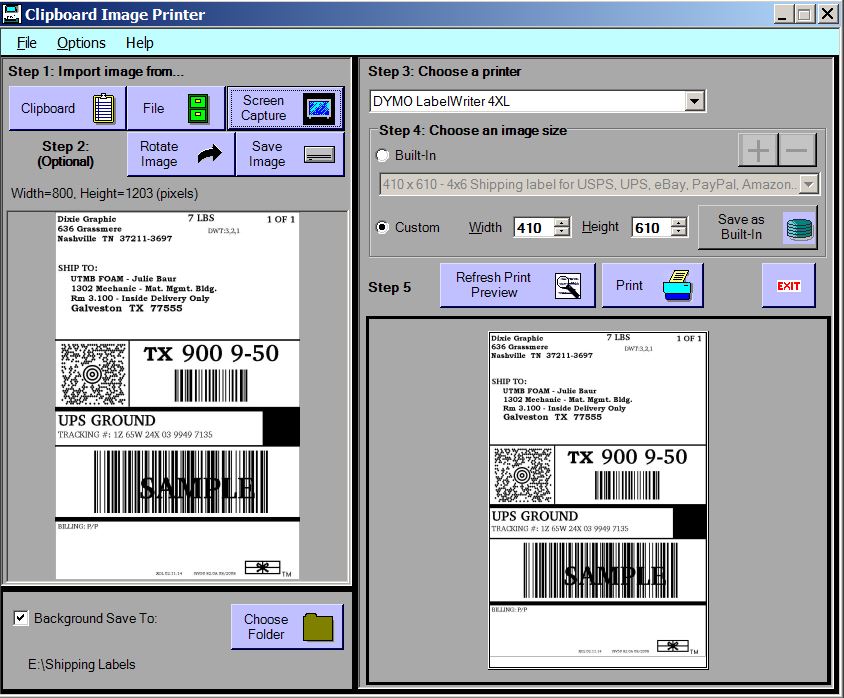This screenshot has width=844, height=698.
Task: Click the printer icon to print
Action: [677, 286]
